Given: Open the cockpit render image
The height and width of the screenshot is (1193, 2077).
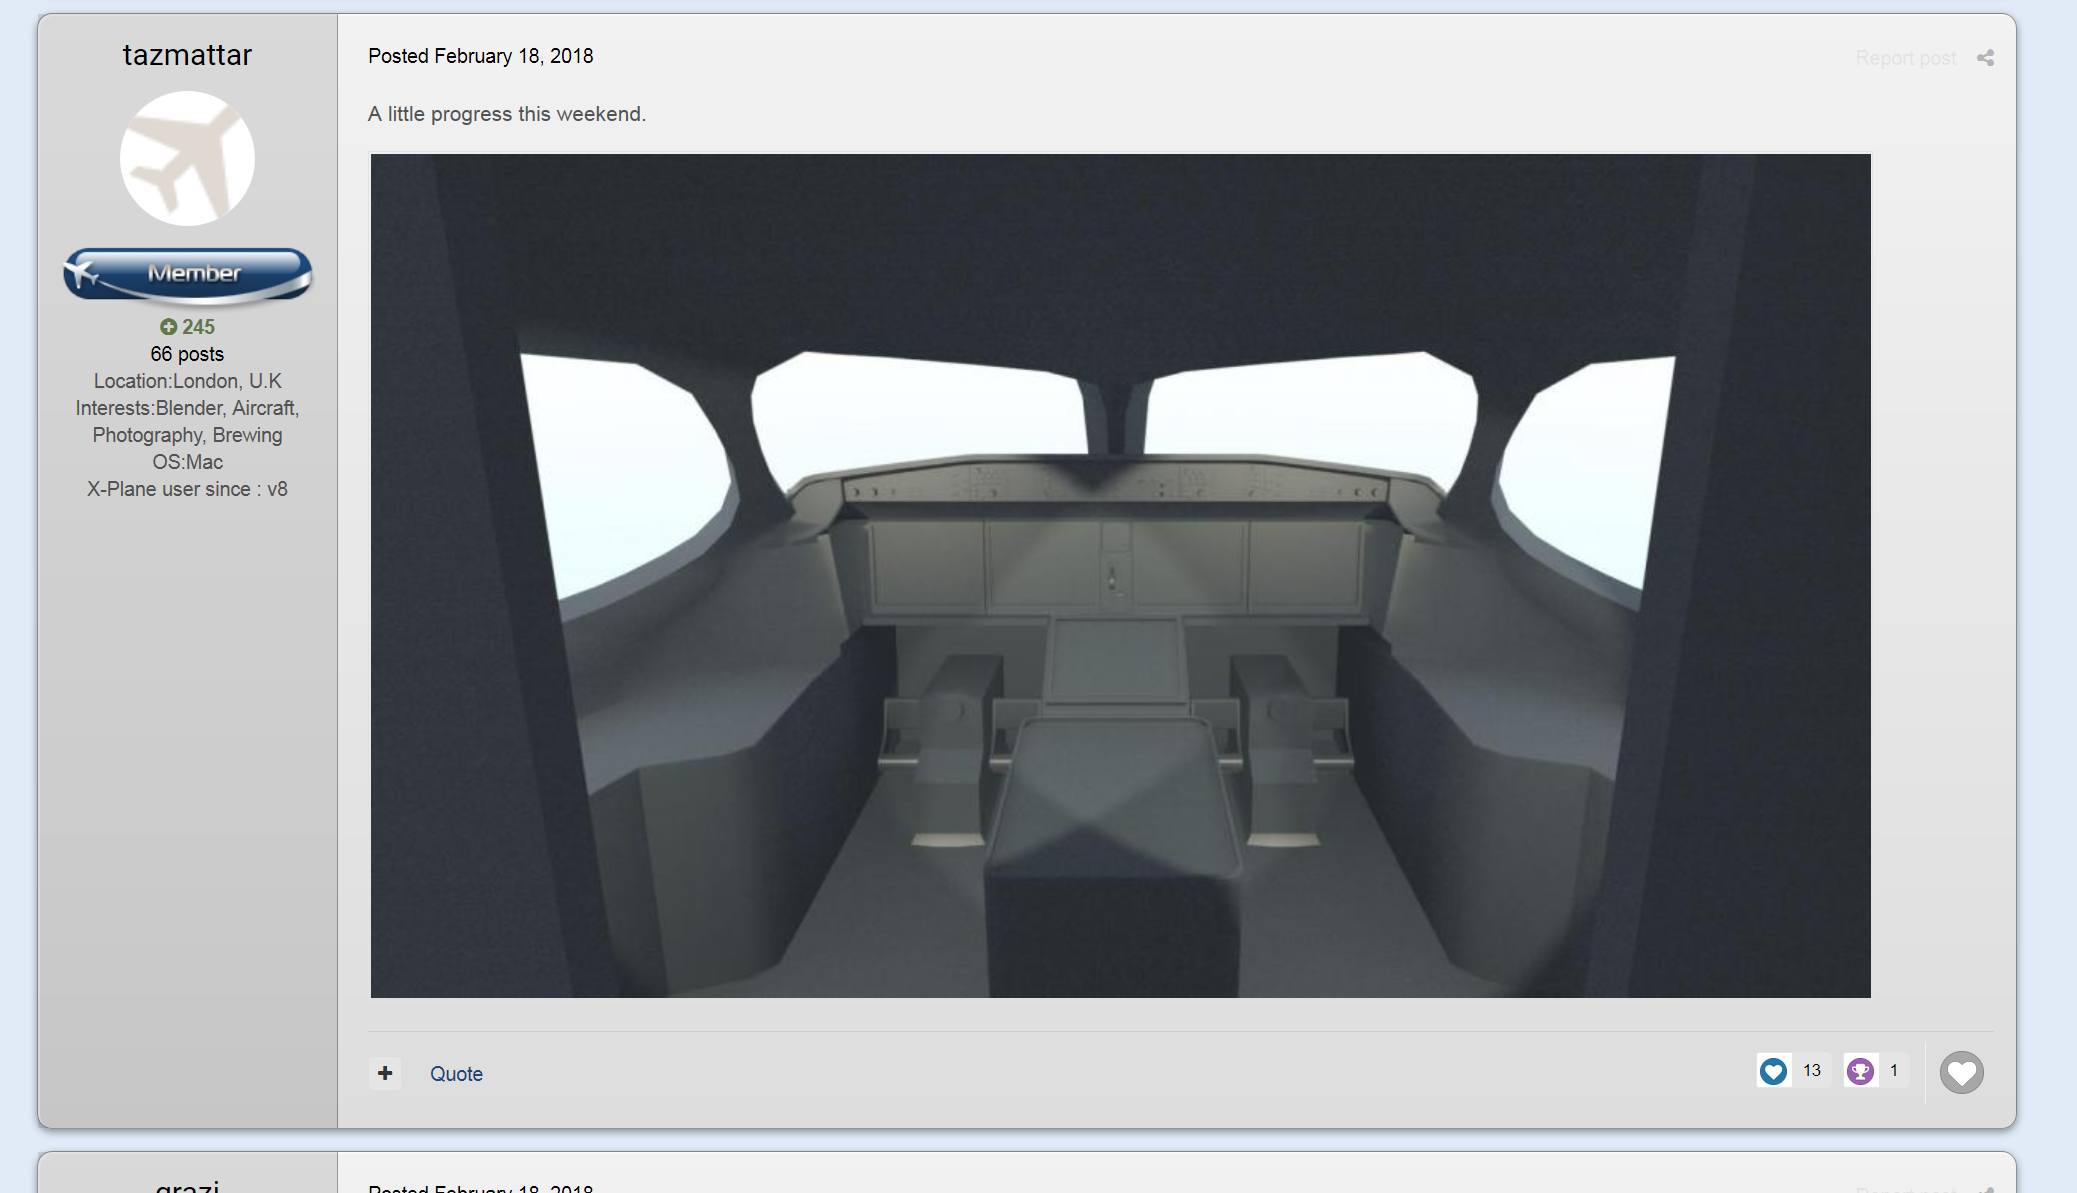Looking at the screenshot, I should pyautogui.click(x=1120, y=575).
